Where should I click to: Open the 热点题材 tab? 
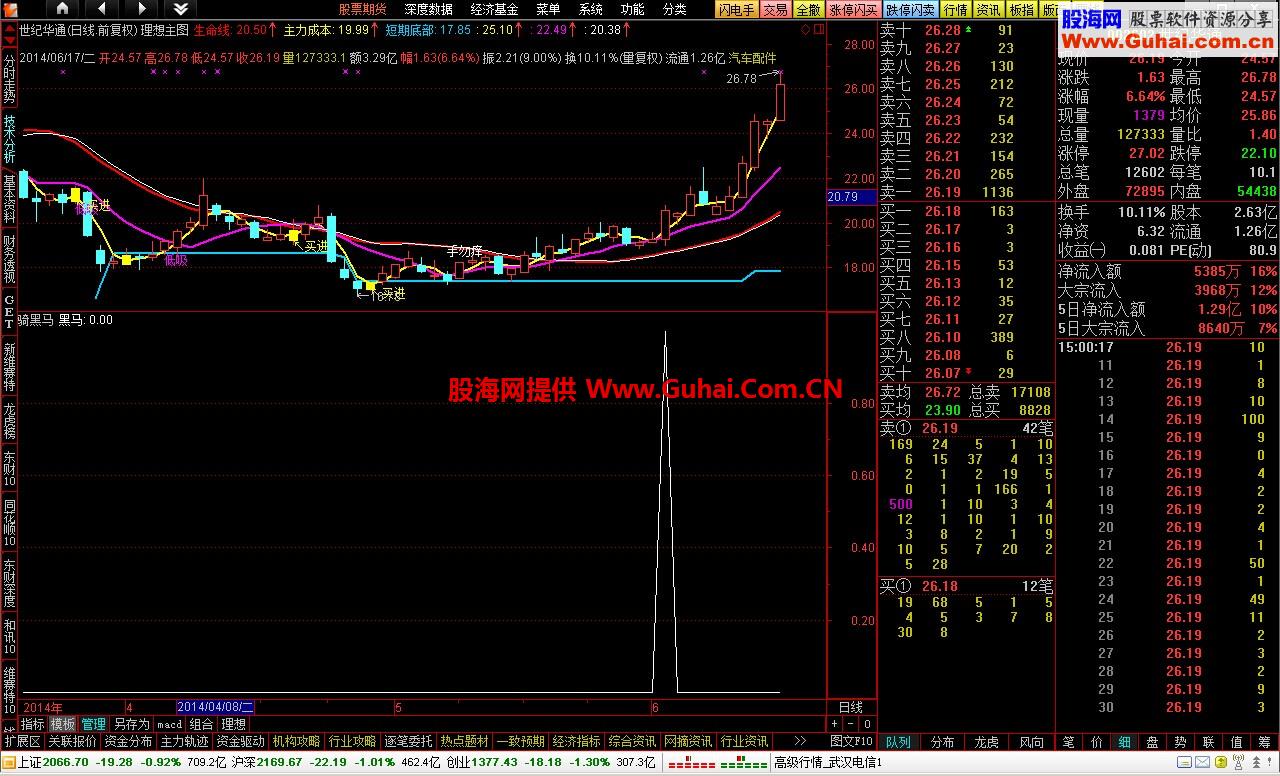click(464, 741)
